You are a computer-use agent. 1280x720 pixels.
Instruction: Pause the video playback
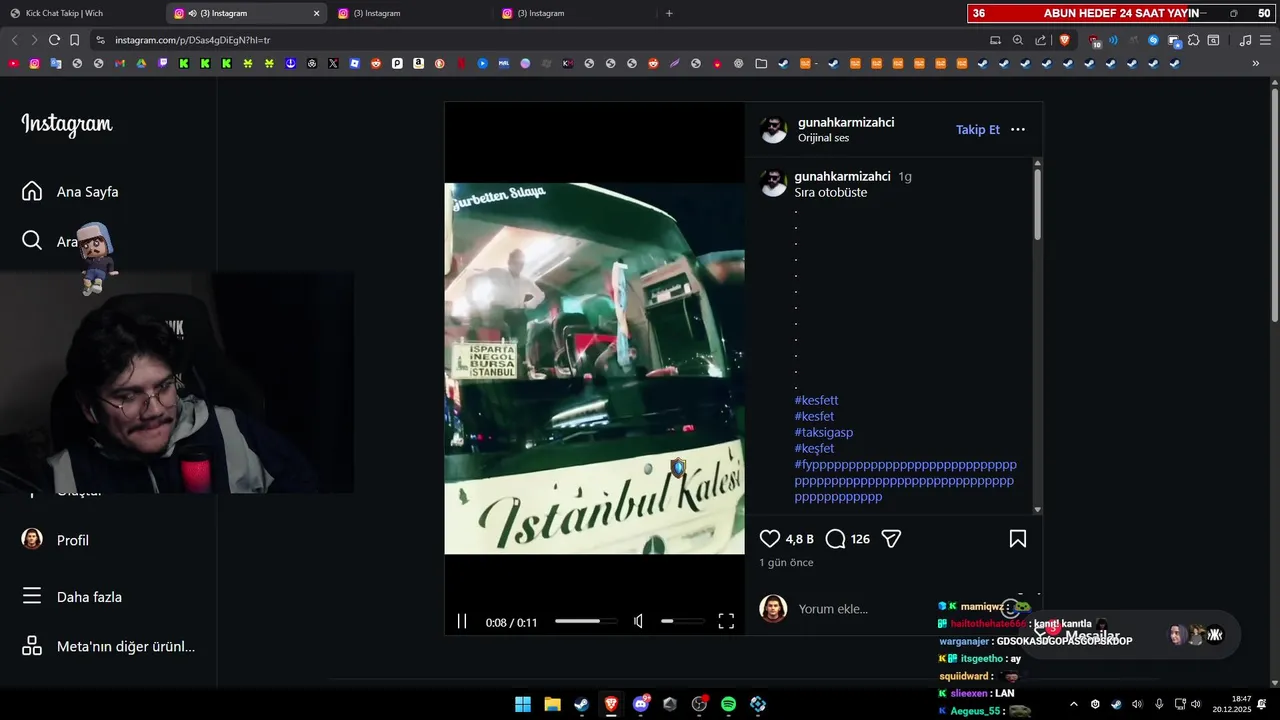462,622
